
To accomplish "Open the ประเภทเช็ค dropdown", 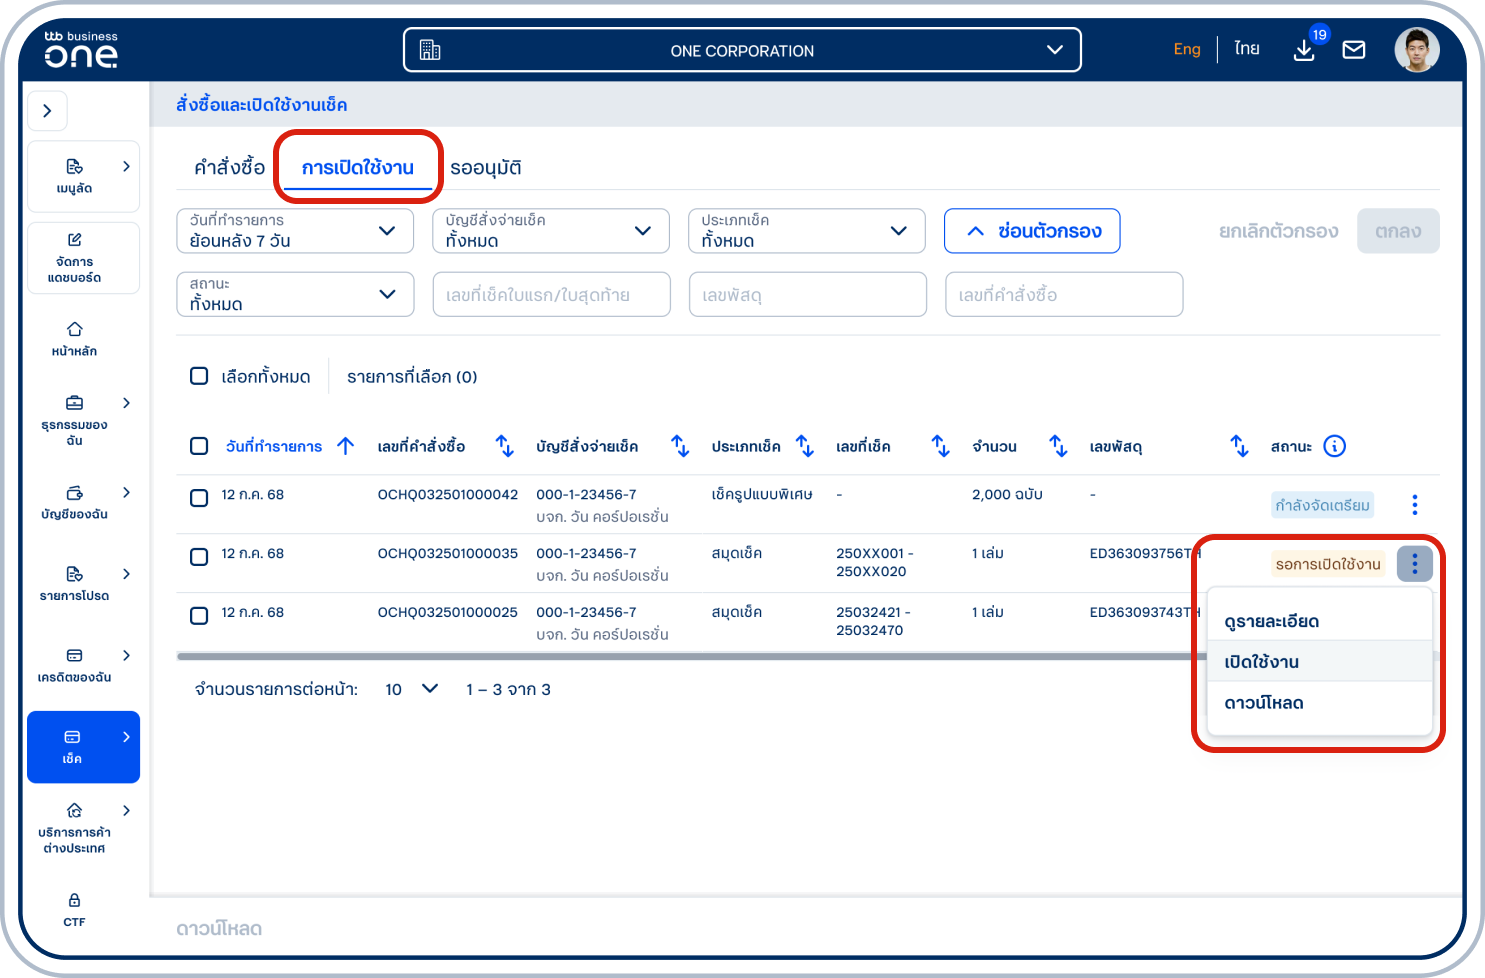I will pos(806,231).
